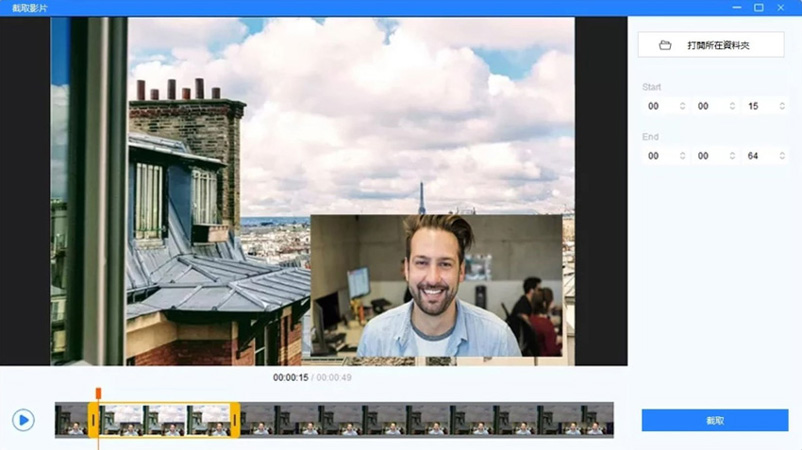
Task: Click the folder icon in open-folder button
Action: point(665,45)
